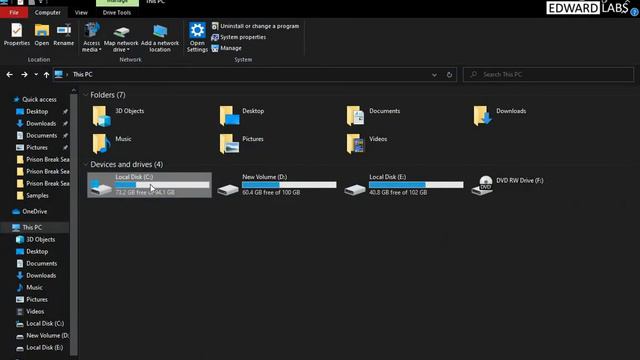This screenshot has height=360, width=640.
Task: Go forward with the Forward arrow
Action: tap(24, 75)
